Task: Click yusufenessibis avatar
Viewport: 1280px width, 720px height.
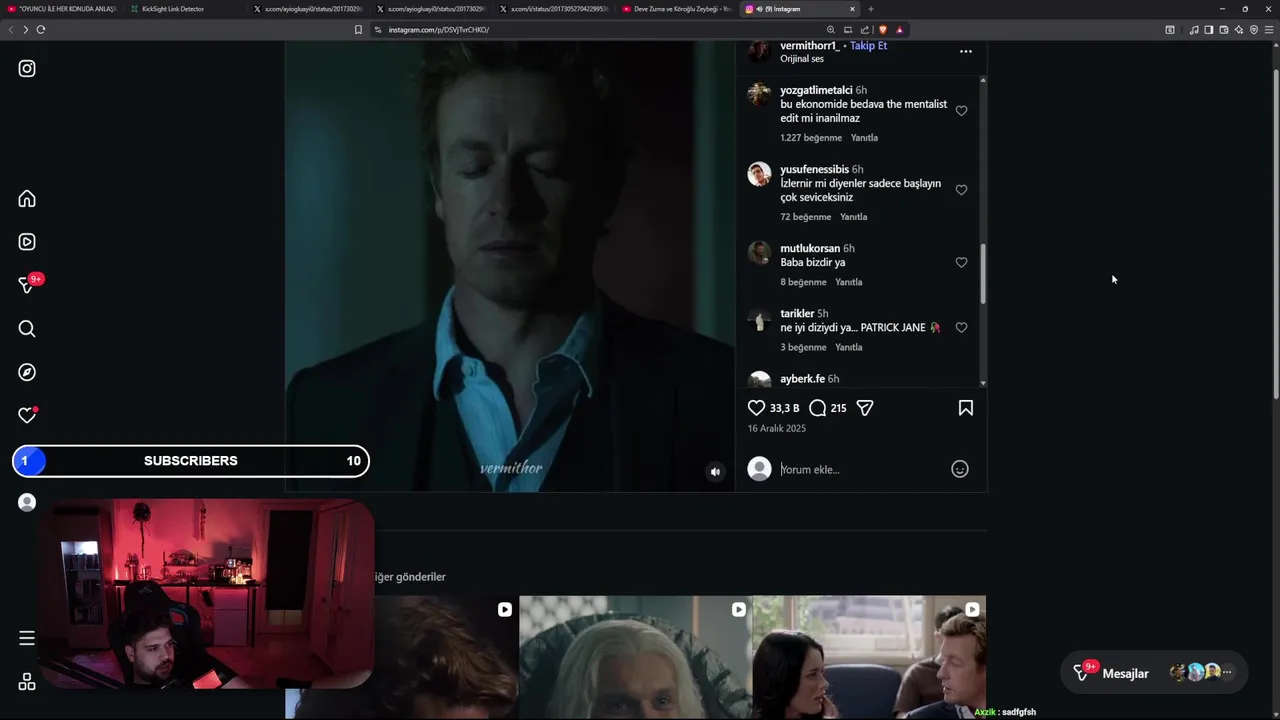Action: [760, 174]
